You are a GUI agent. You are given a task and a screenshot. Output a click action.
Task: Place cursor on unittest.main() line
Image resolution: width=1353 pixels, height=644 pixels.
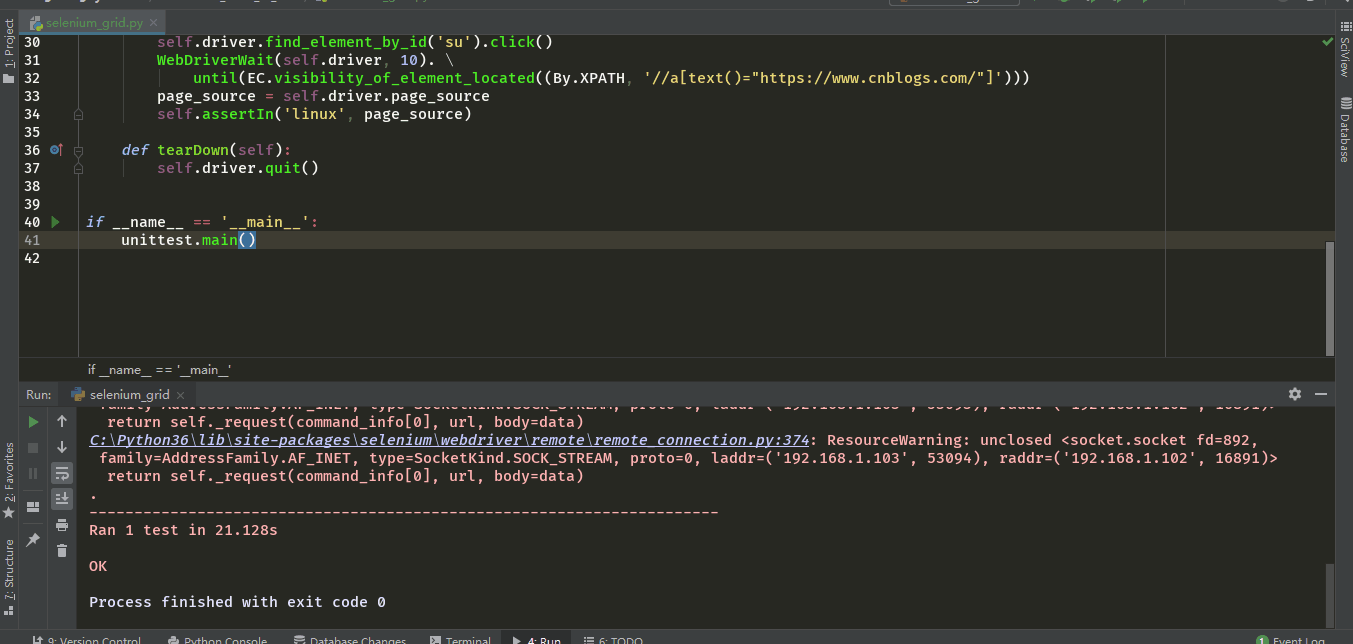(x=189, y=240)
